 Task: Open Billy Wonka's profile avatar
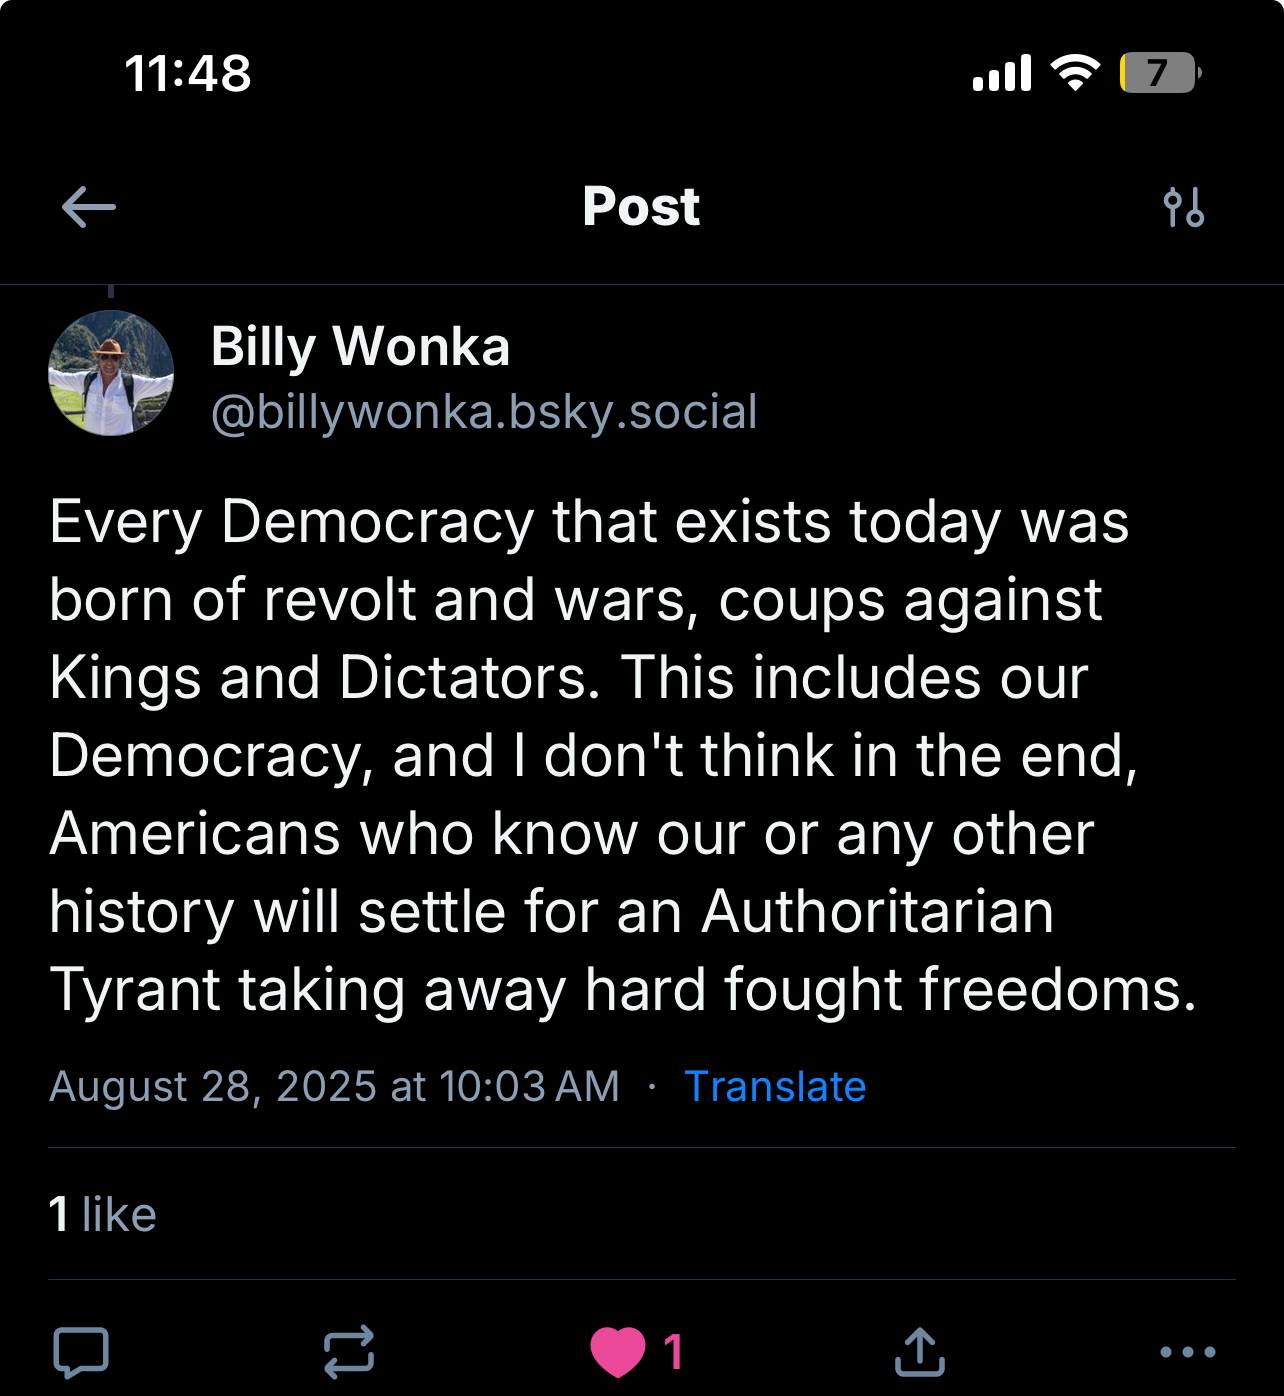pyautogui.click(x=111, y=373)
